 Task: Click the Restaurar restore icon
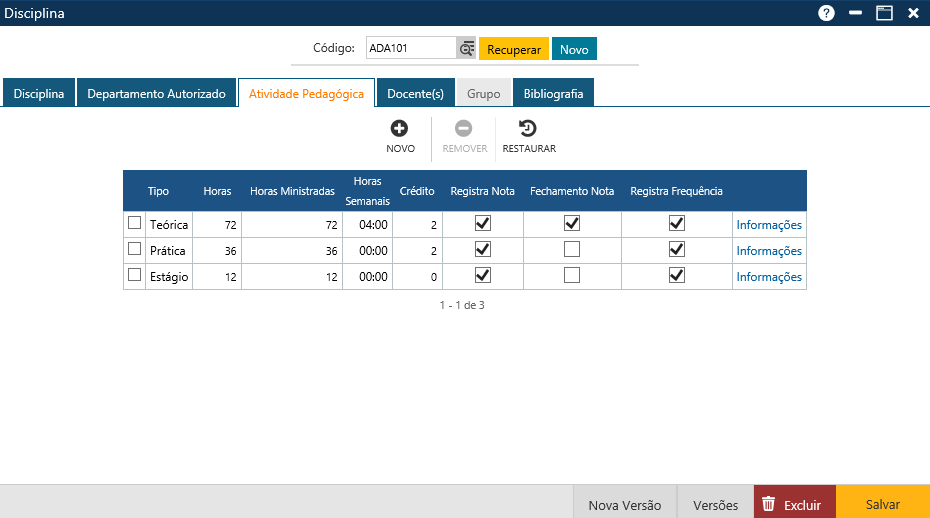pyautogui.click(x=528, y=128)
